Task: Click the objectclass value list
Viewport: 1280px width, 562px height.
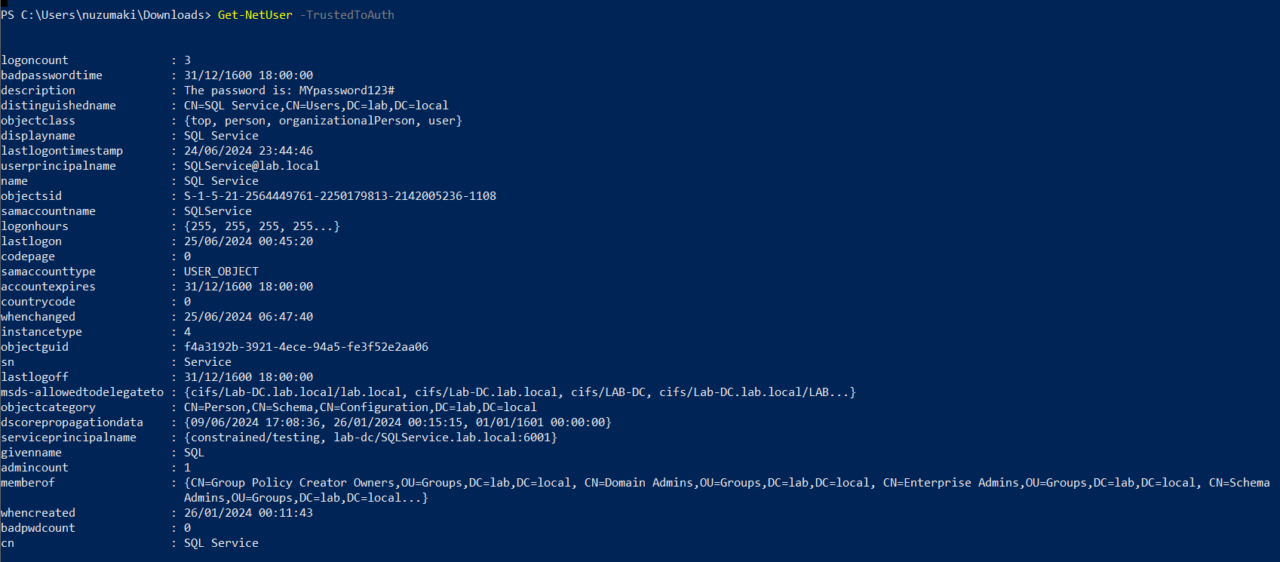Action: click(323, 121)
